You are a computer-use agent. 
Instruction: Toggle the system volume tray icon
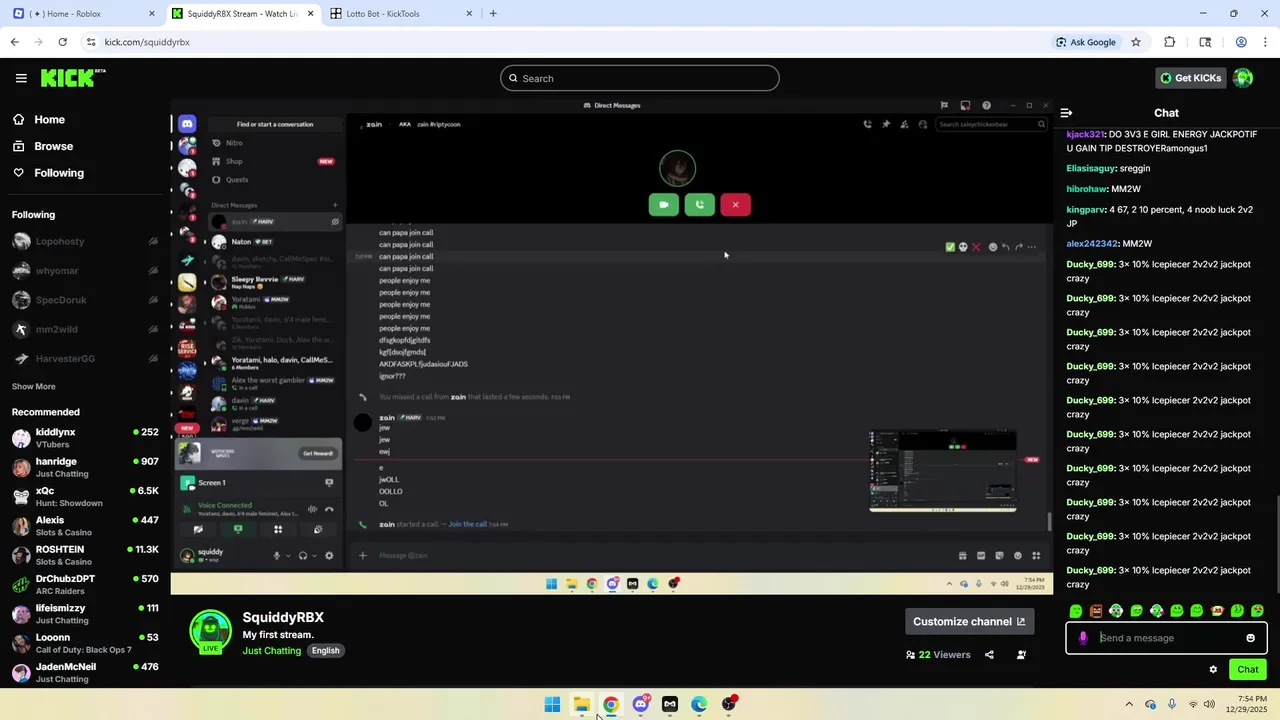1209,704
